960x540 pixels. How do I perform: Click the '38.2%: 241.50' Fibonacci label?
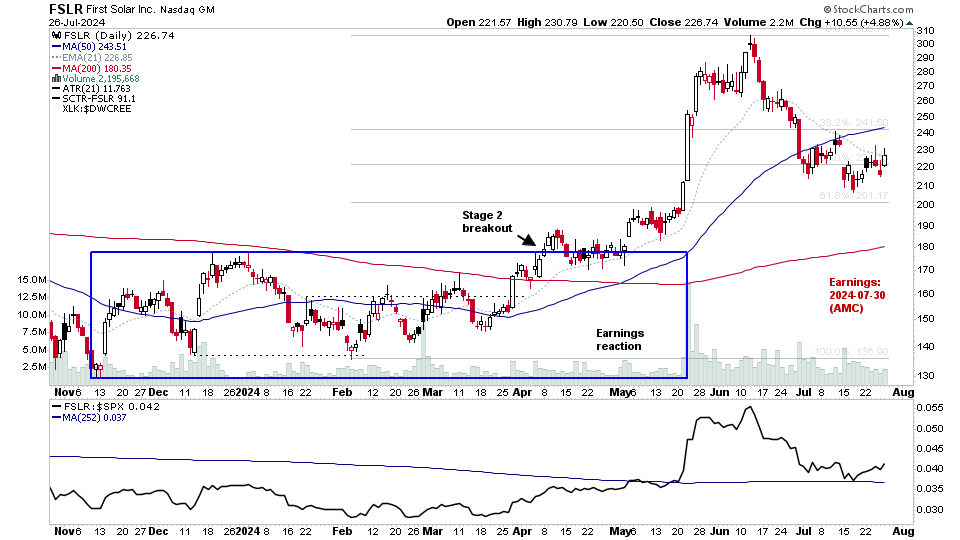point(853,123)
